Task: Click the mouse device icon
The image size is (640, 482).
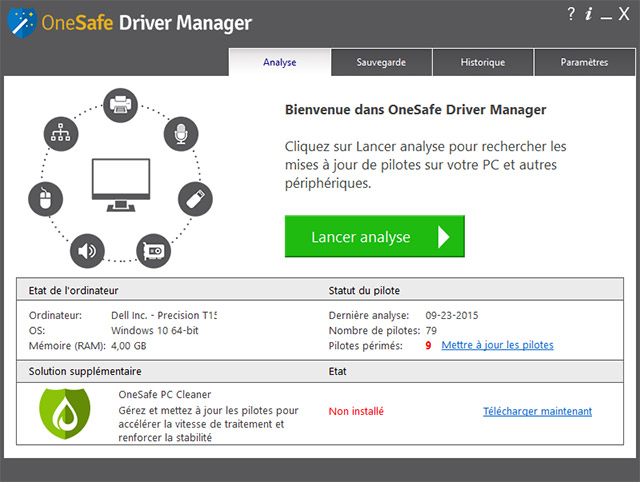Action: [45, 199]
